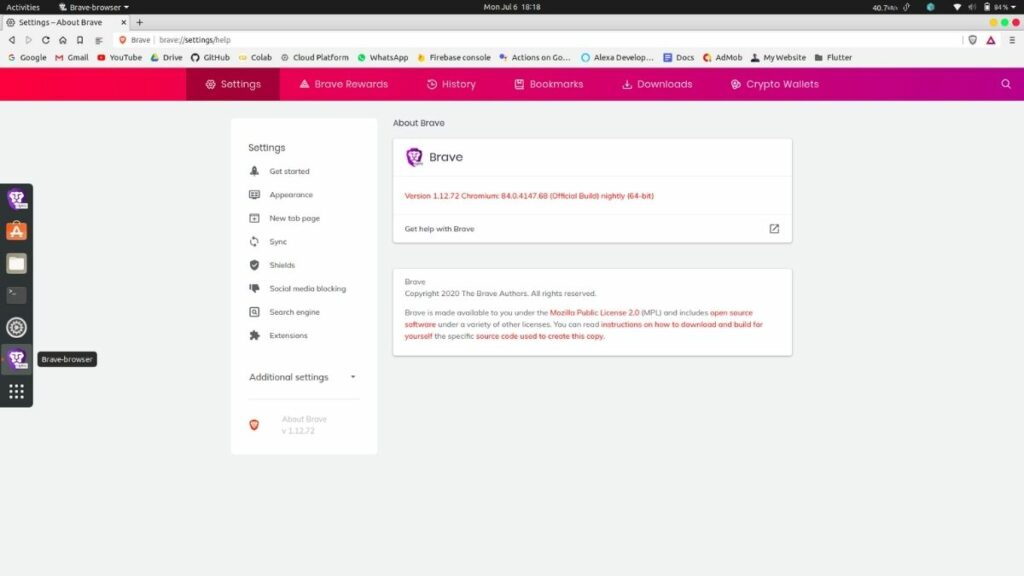
Task: Open Files from the Ubuntu dock
Action: pyautogui.click(x=16, y=262)
